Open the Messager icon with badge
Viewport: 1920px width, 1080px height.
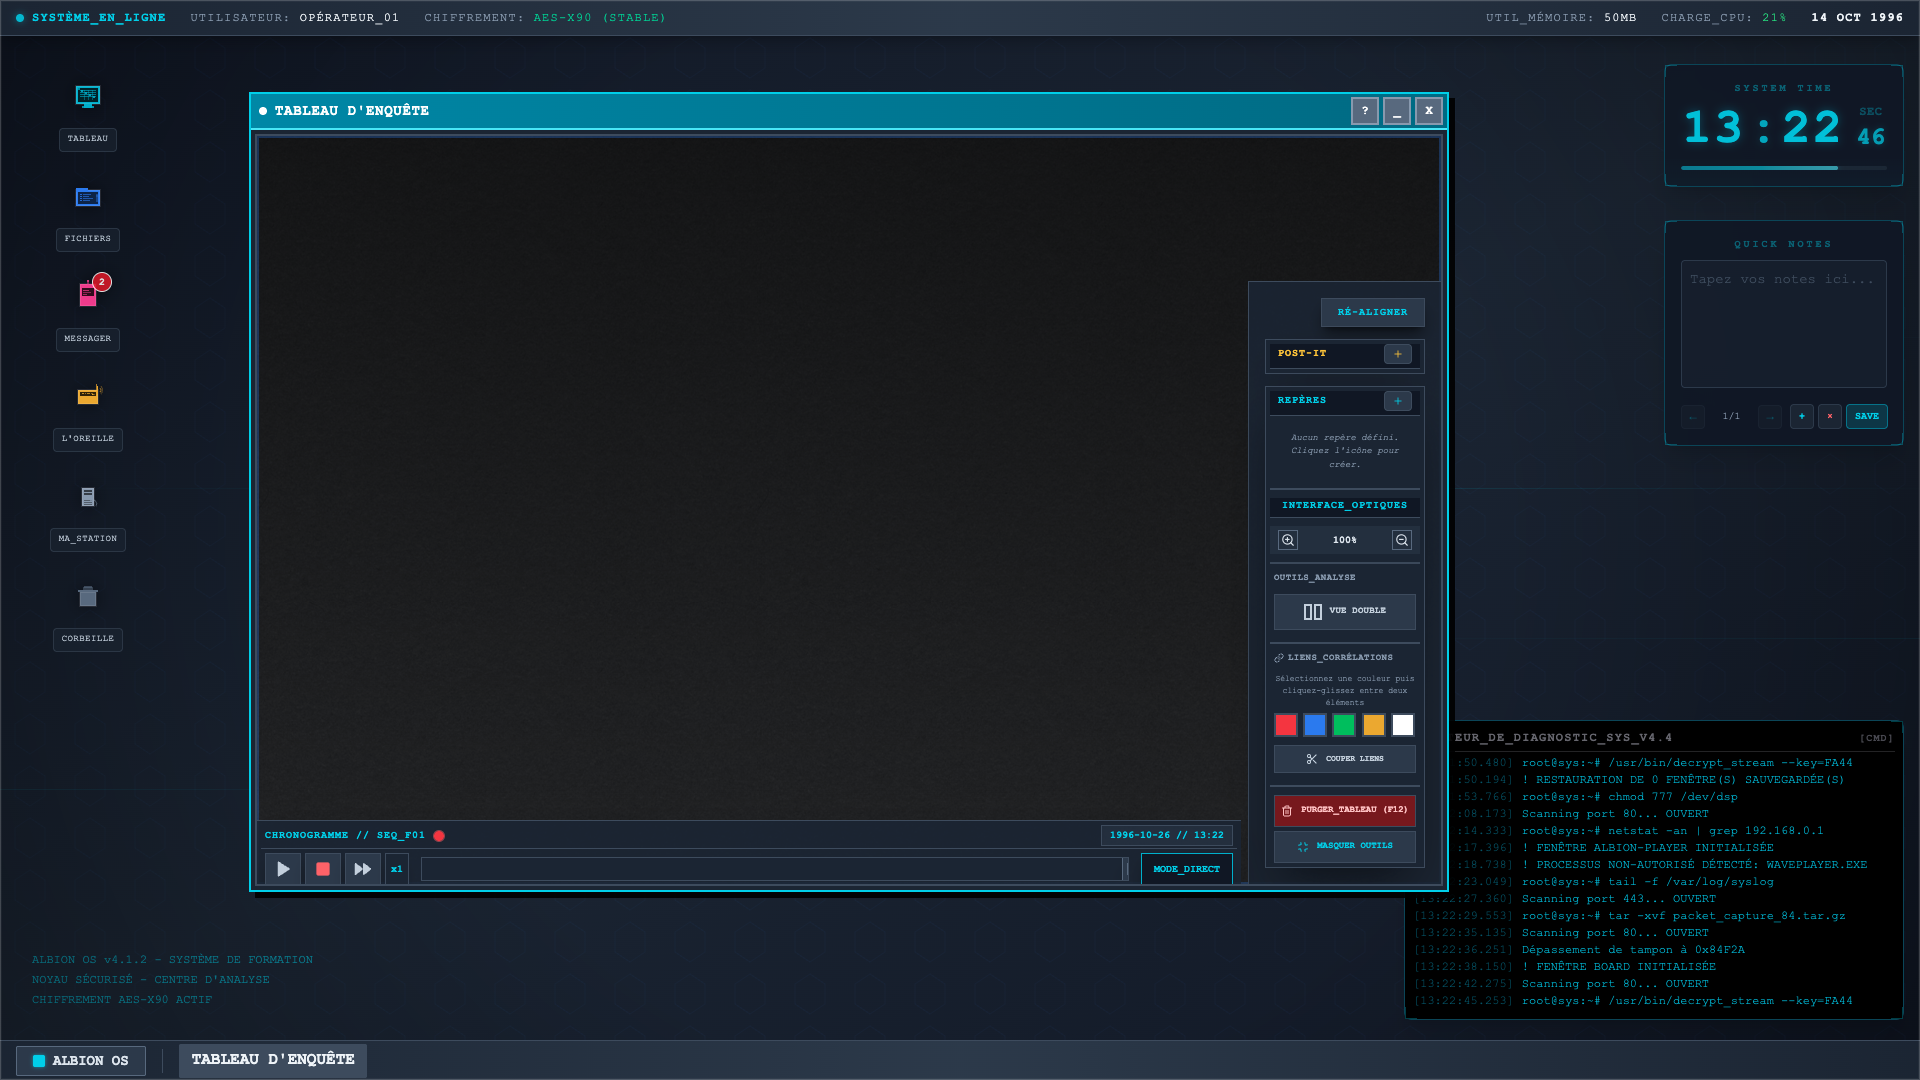click(88, 294)
